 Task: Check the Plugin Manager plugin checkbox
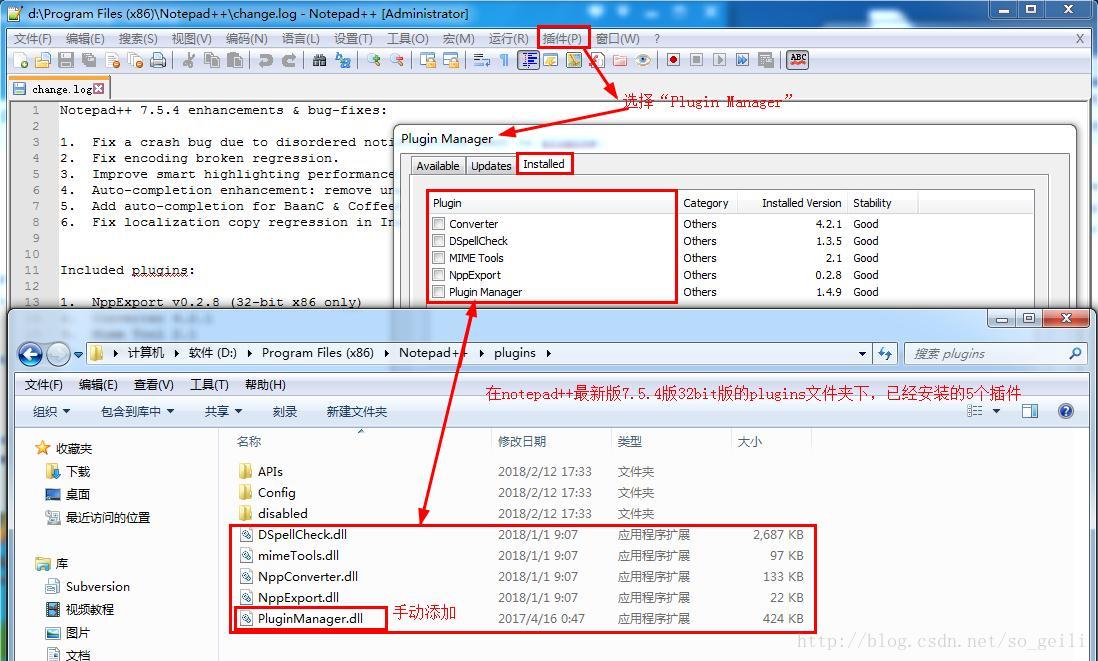coord(438,292)
